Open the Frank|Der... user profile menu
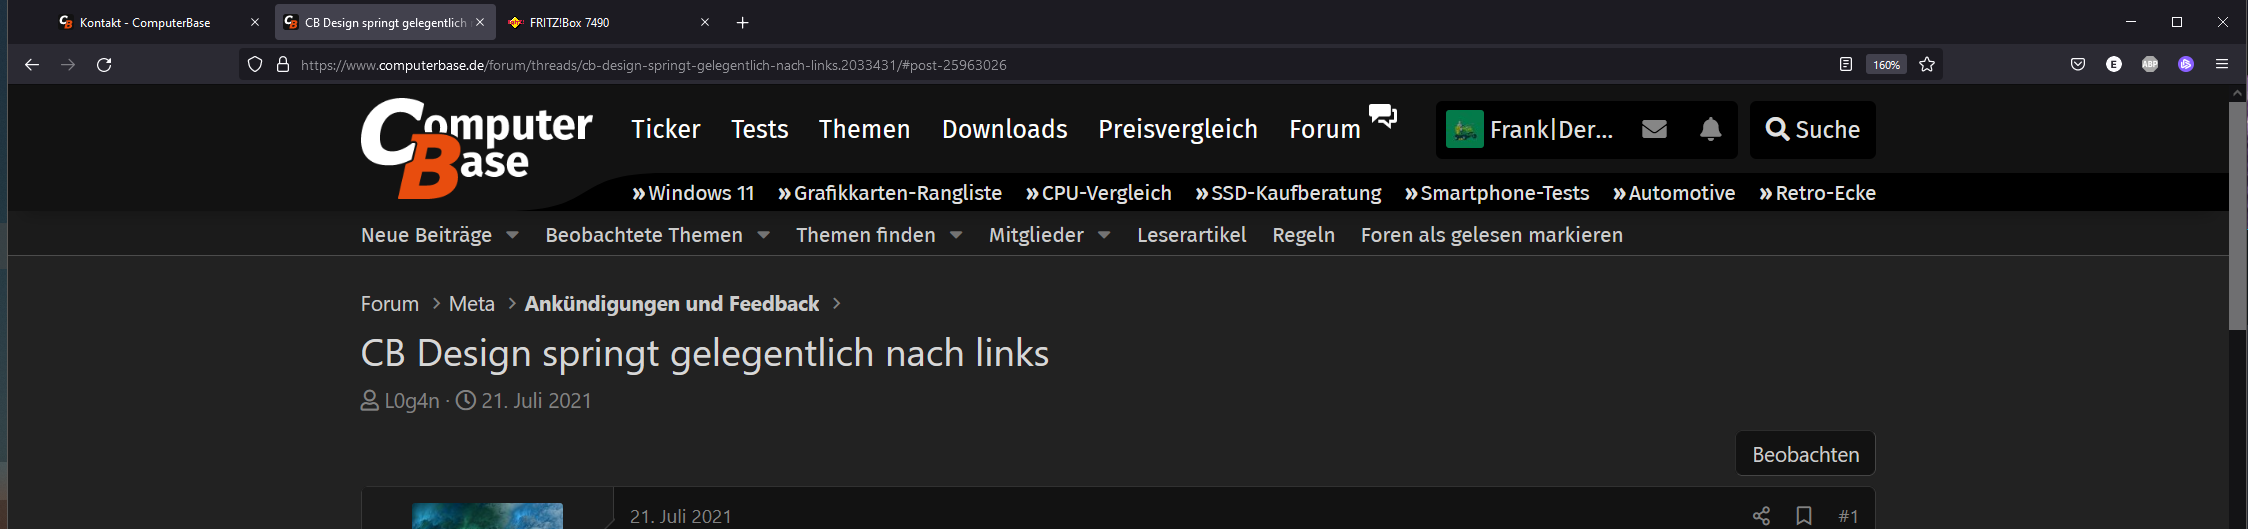This screenshot has width=2248, height=529. coord(1530,130)
